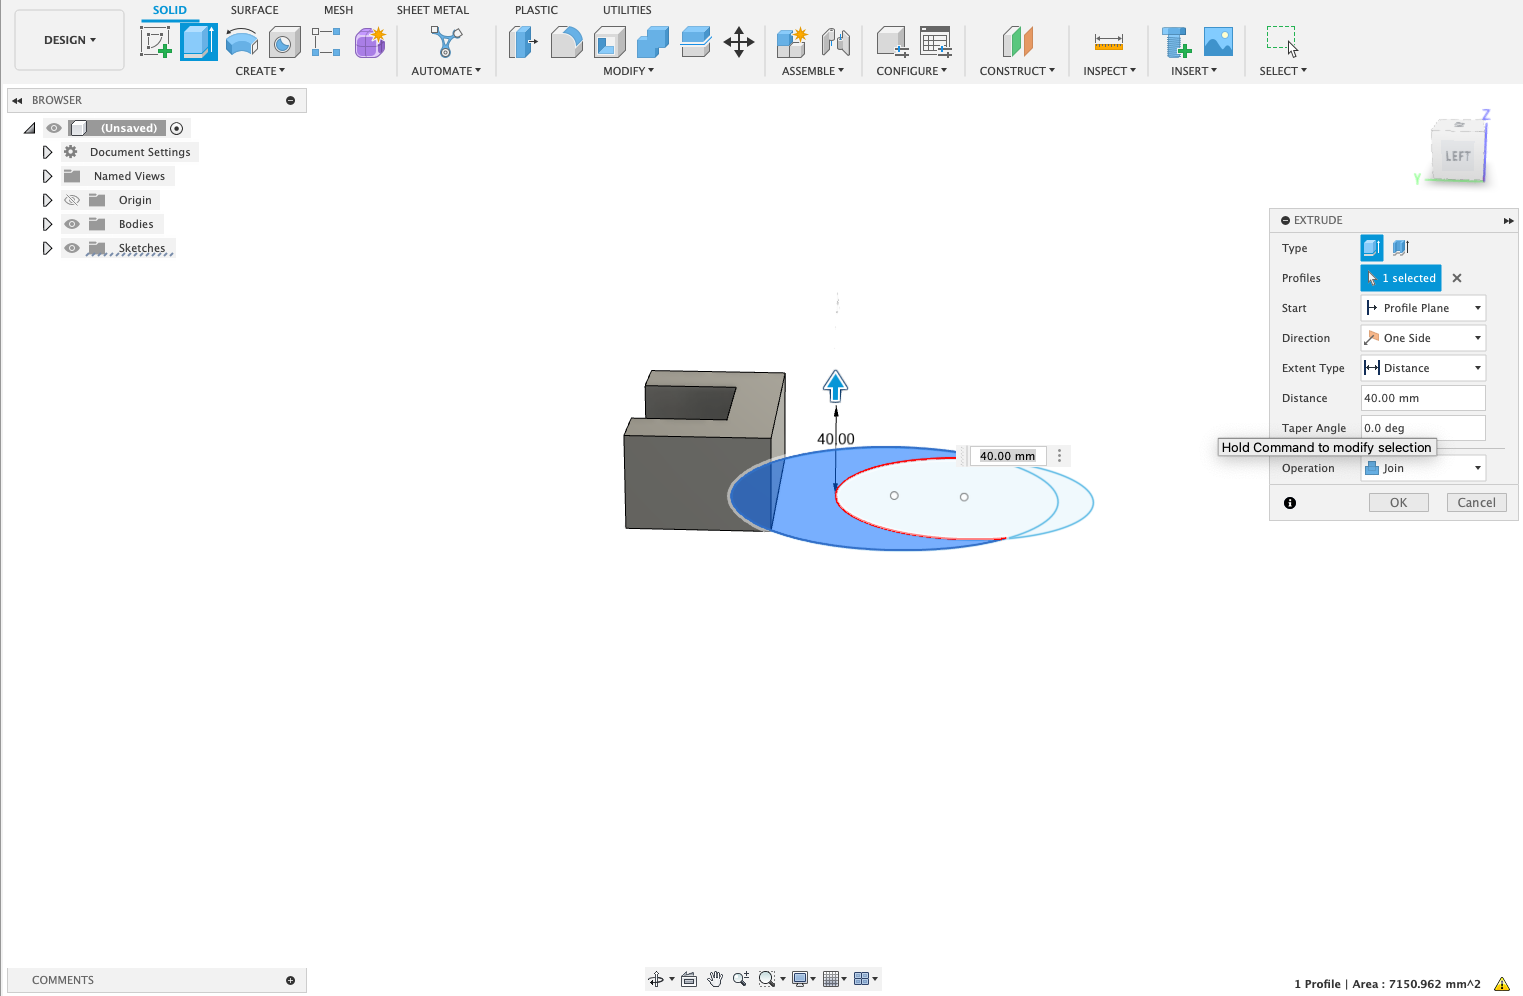
Task: Click the Taper Angle input field
Action: 1423,428
